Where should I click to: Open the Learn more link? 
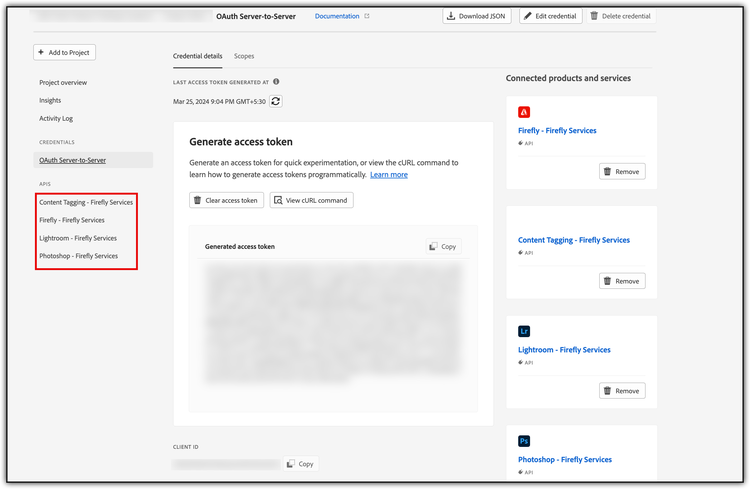[388, 175]
